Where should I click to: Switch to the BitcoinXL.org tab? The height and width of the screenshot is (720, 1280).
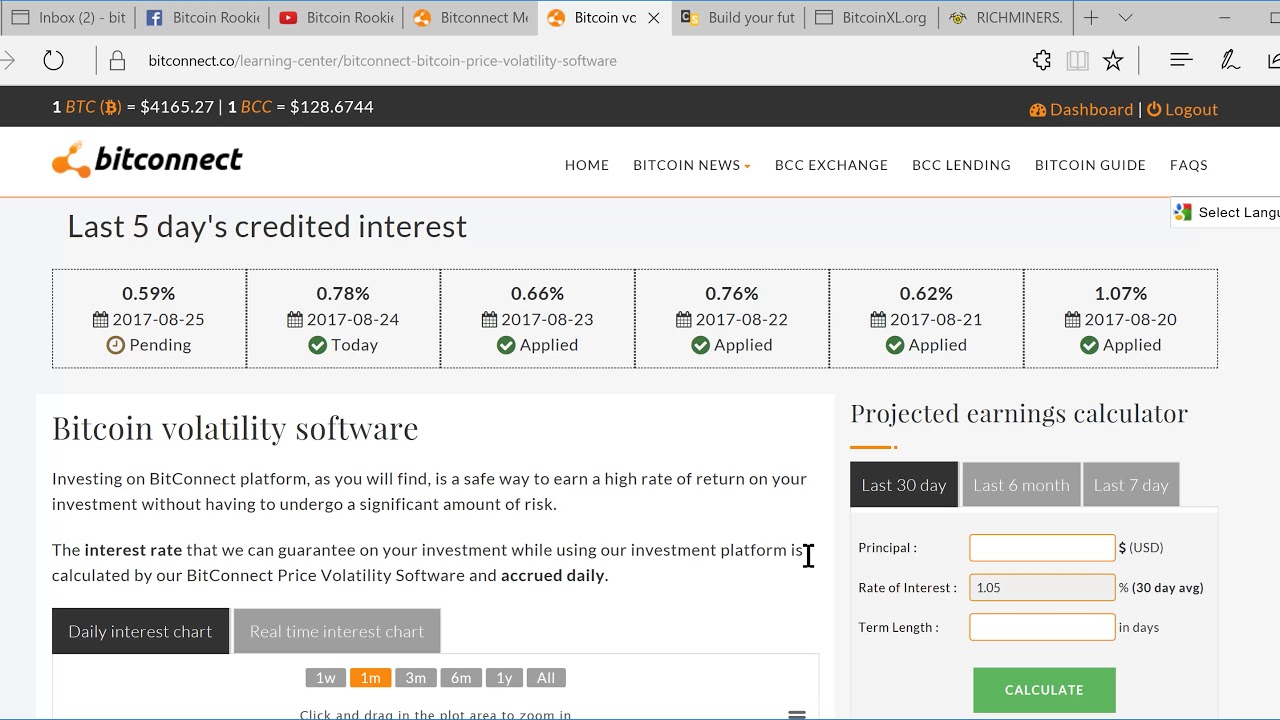tap(872, 18)
